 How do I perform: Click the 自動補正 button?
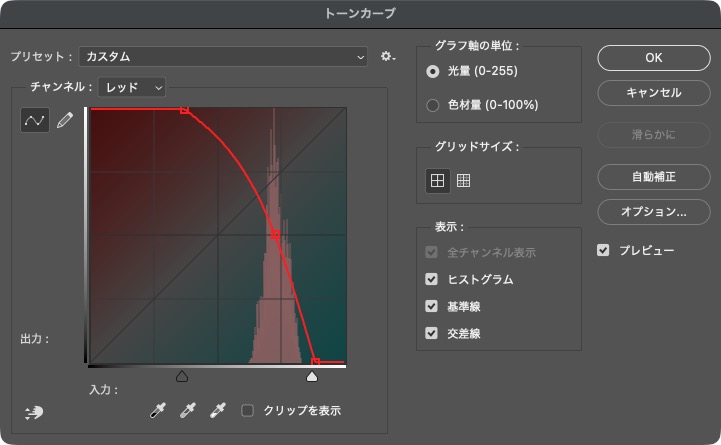(654, 177)
